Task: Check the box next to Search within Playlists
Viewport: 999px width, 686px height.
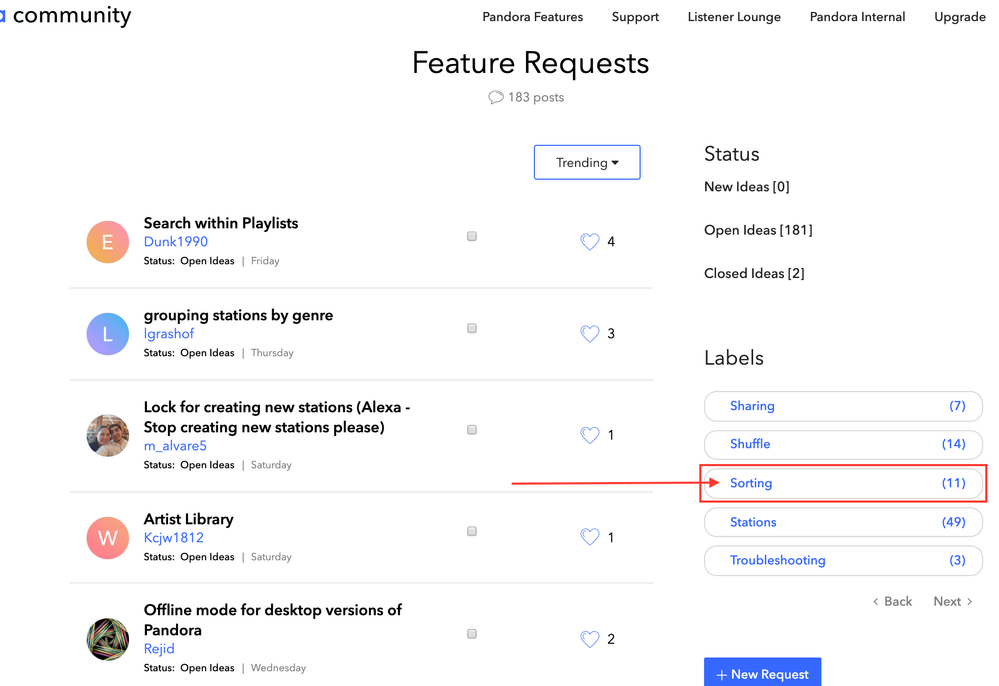Action: 471,236
